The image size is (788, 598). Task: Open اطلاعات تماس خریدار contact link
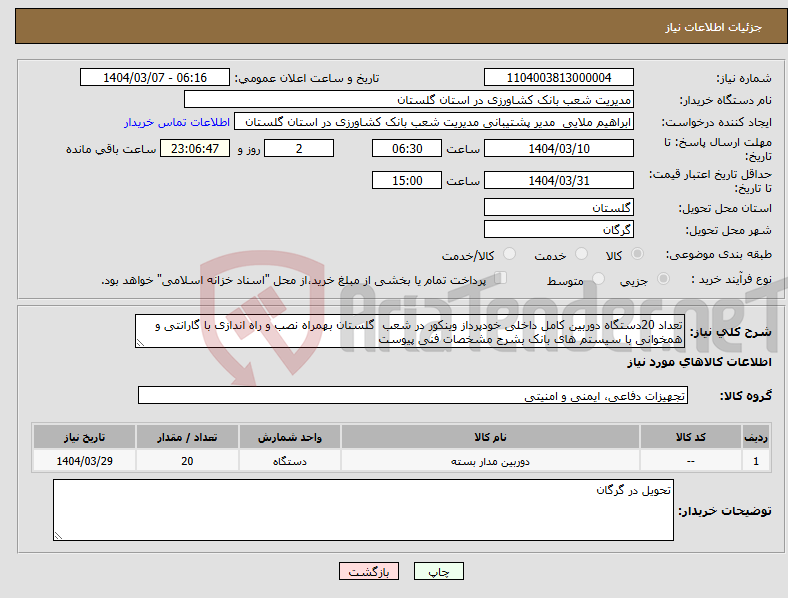tap(177, 122)
